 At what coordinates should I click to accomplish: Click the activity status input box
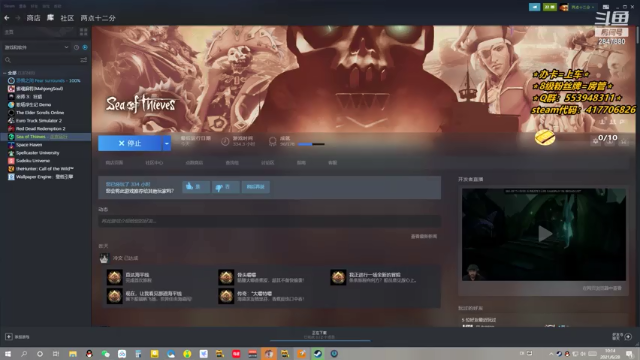269,221
